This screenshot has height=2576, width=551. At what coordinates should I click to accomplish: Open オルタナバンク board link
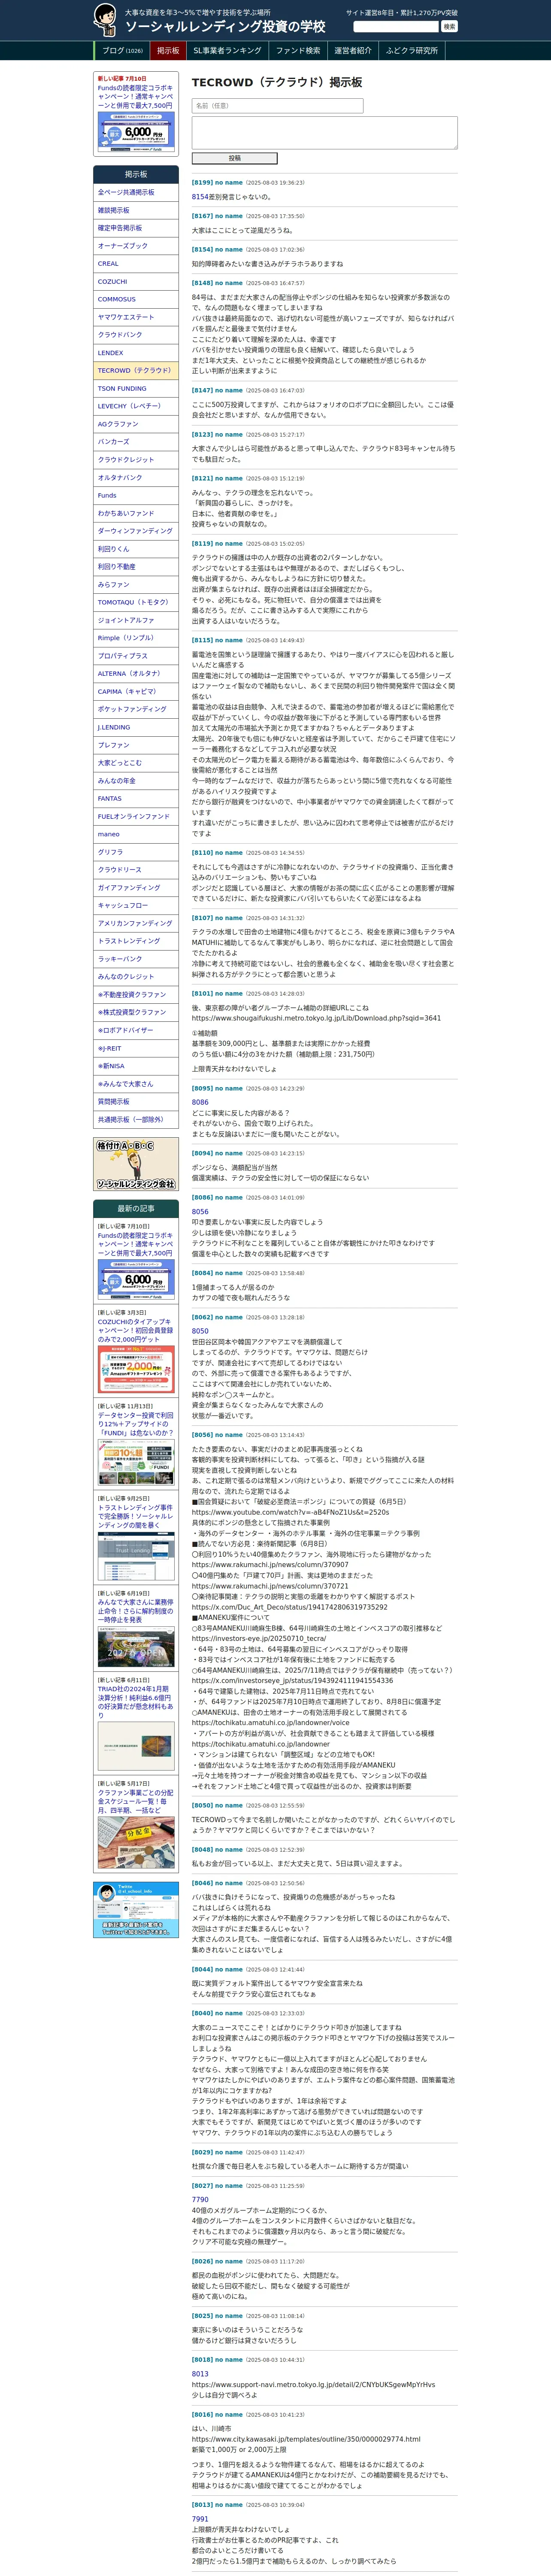pyautogui.click(x=136, y=477)
